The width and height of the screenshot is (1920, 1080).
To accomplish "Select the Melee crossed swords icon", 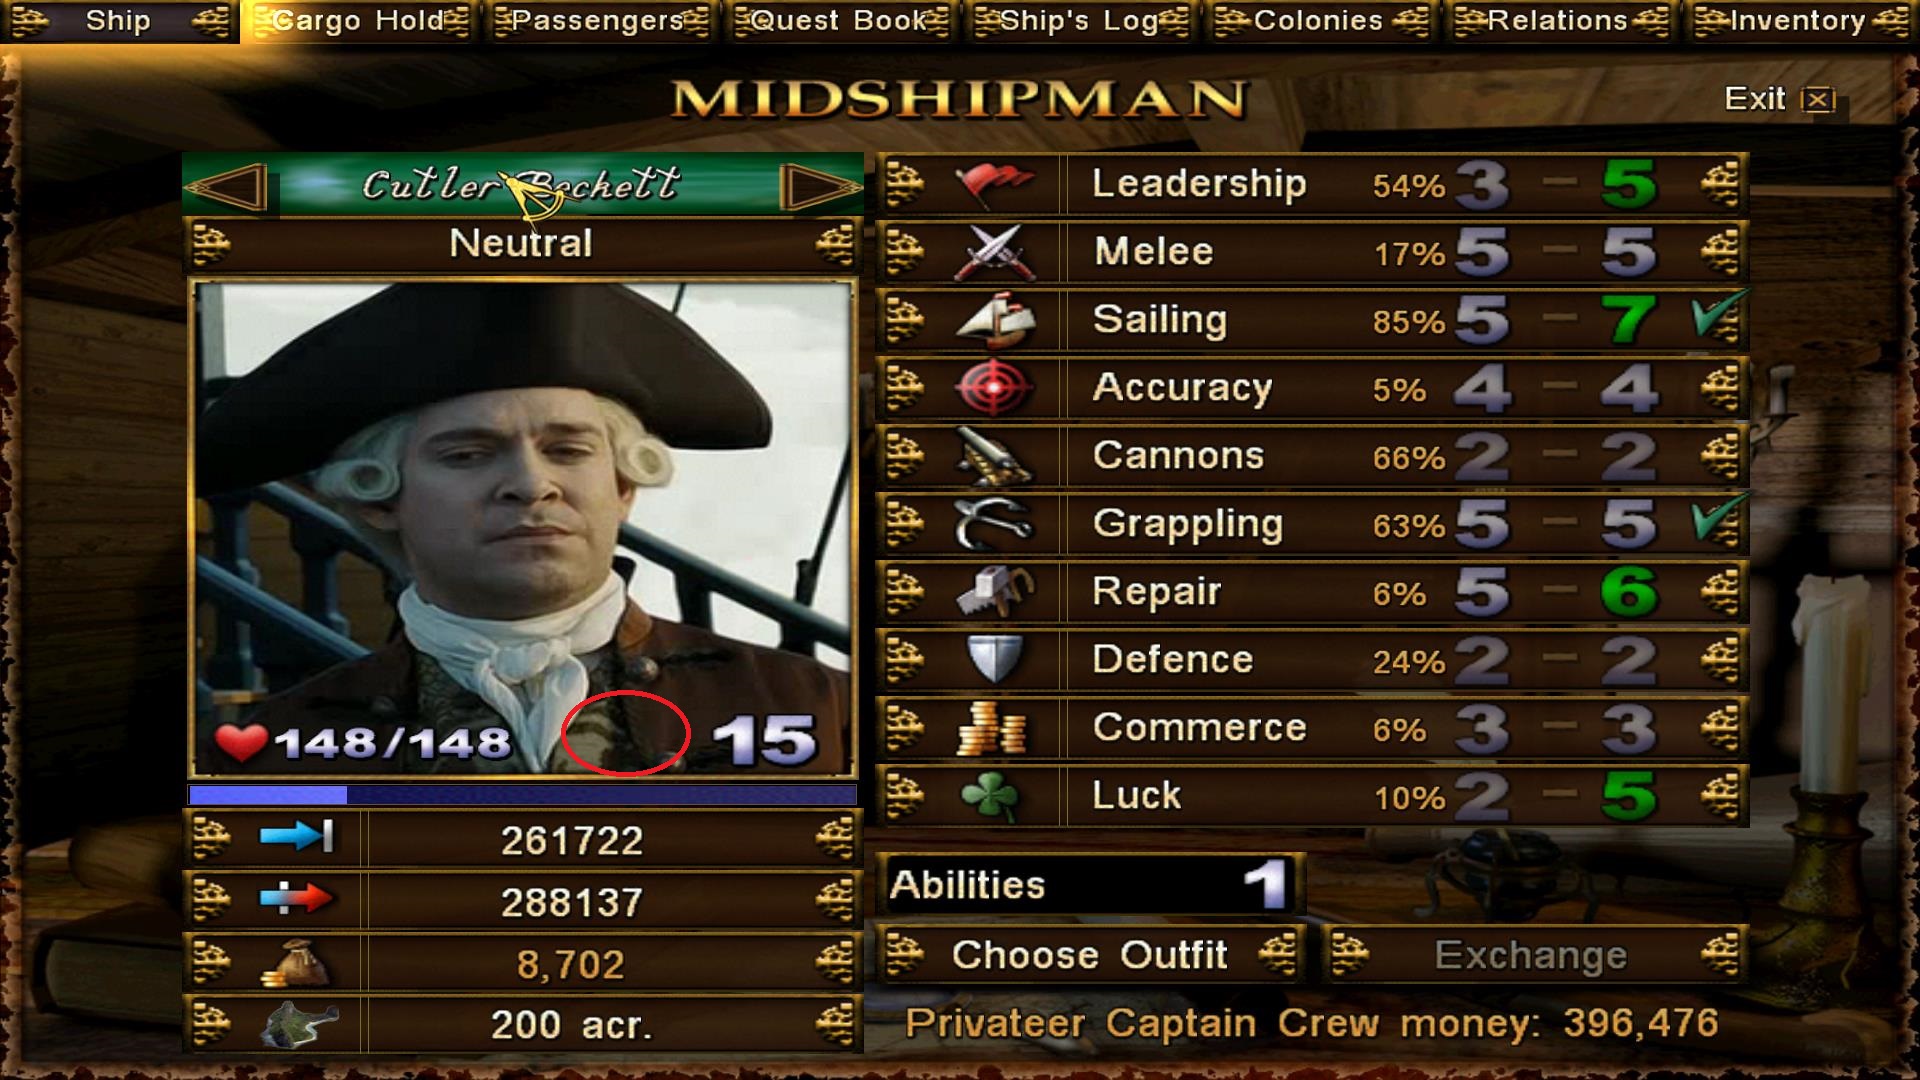I will pos(993,252).
